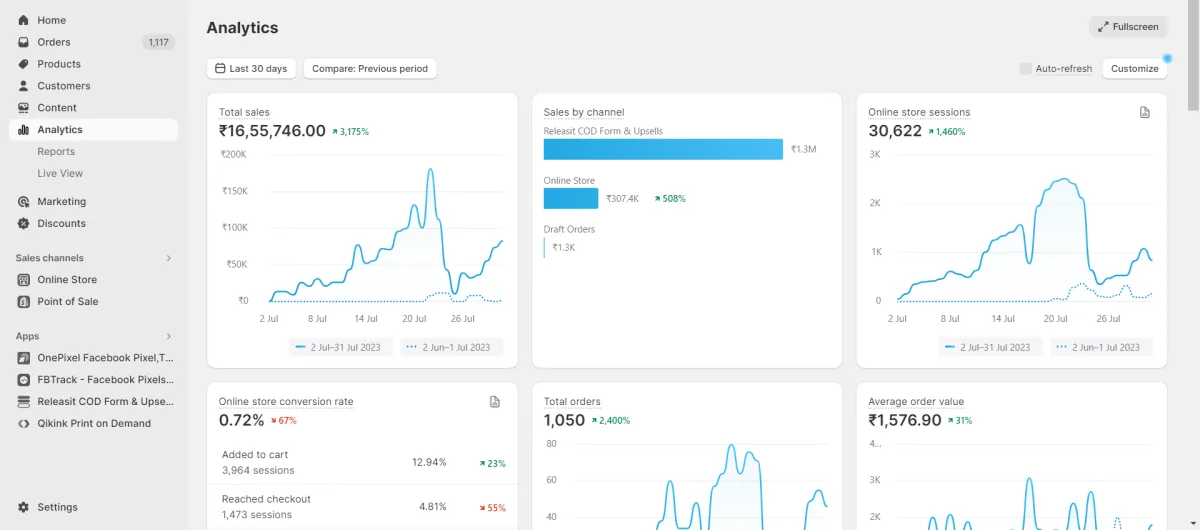Click the 3,175% total sales change indicator

(351, 132)
